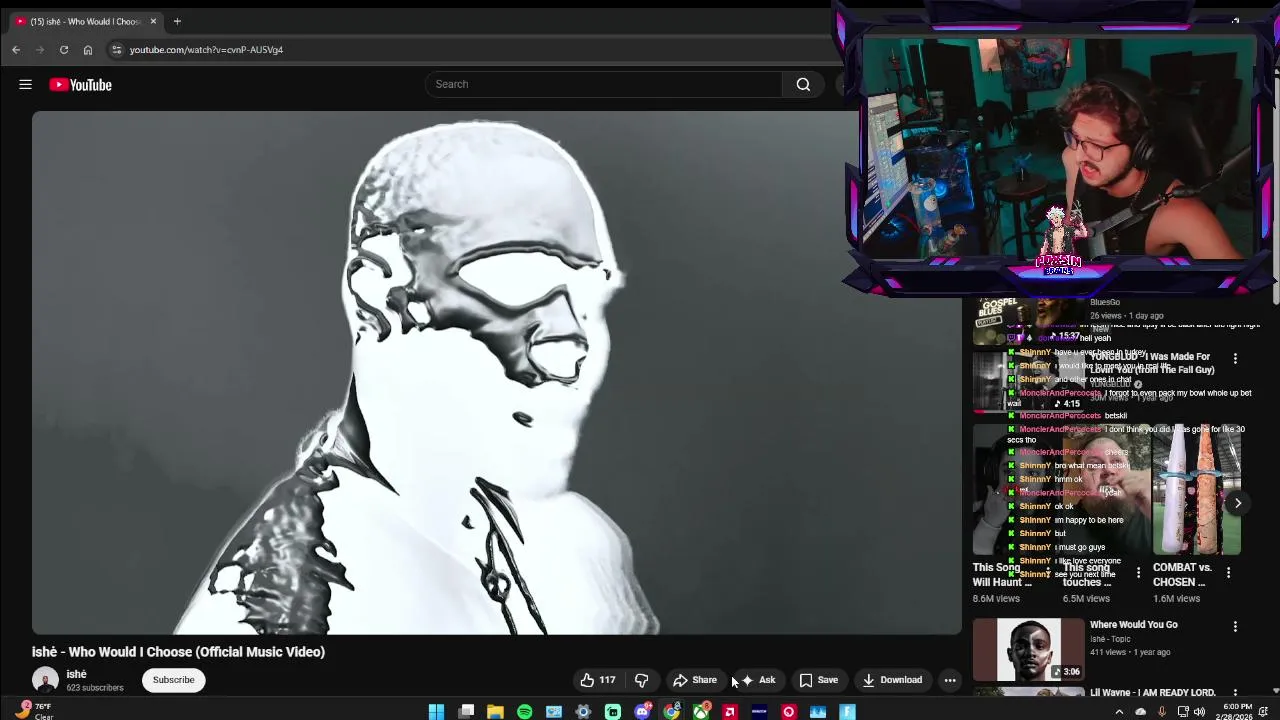Open the network tray icon
The width and height of the screenshot is (1280, 720).
tap(1183, 712)
